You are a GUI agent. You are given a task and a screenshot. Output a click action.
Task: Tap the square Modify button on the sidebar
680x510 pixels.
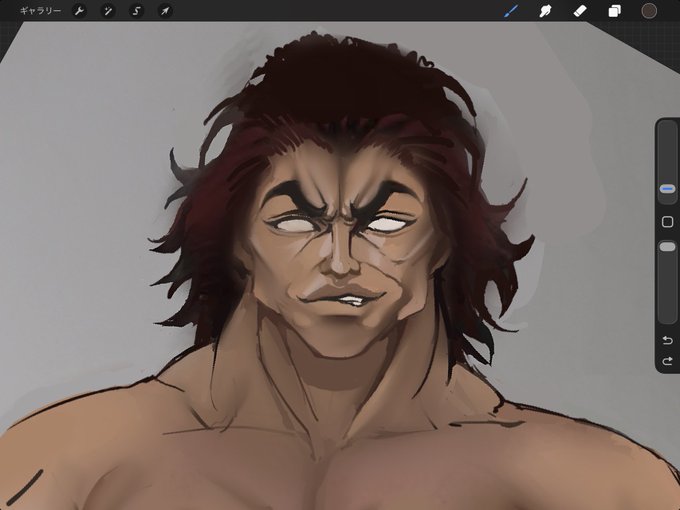coord(667,222)
